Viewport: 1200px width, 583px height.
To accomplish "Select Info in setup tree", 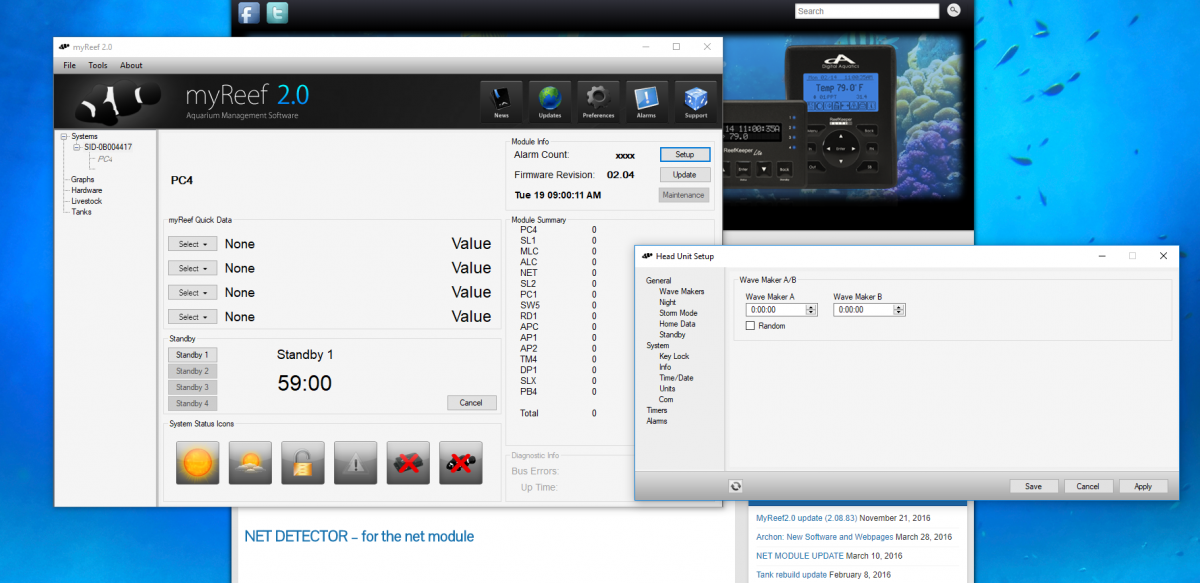I will click(x=665, y=367).
